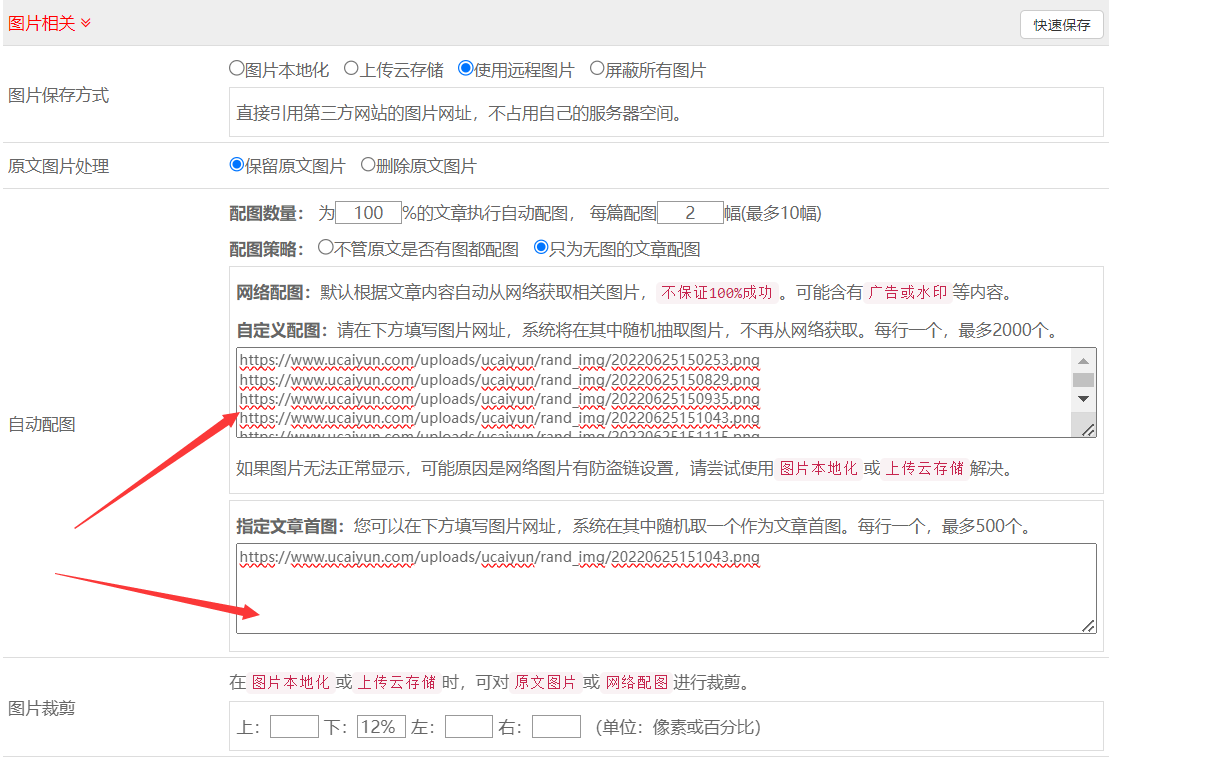Image resolution: width=1228 pixels, height=768 pixels.
Task: Choose 保留原文图片 radio button
Action: click(237, 165)
